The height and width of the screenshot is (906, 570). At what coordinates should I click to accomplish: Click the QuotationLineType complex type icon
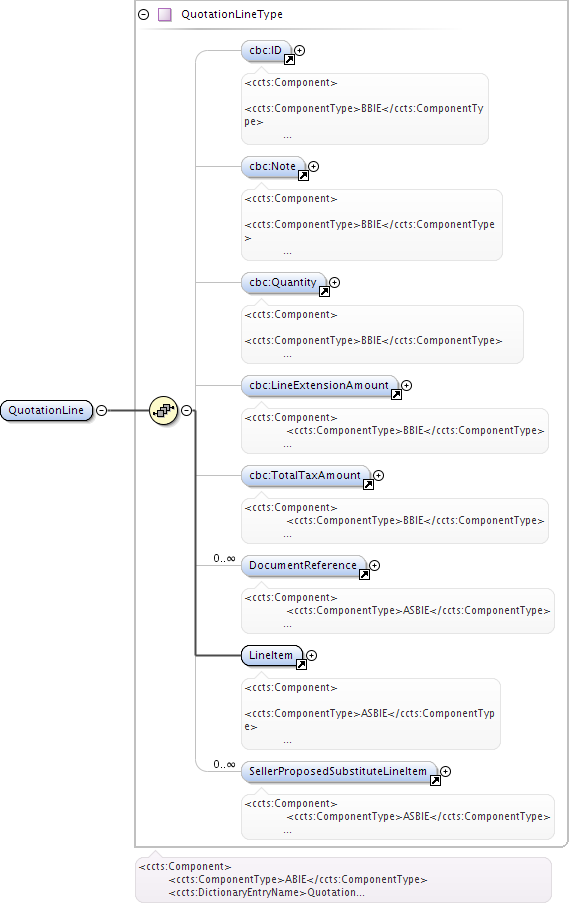click(x=165, y=14)
